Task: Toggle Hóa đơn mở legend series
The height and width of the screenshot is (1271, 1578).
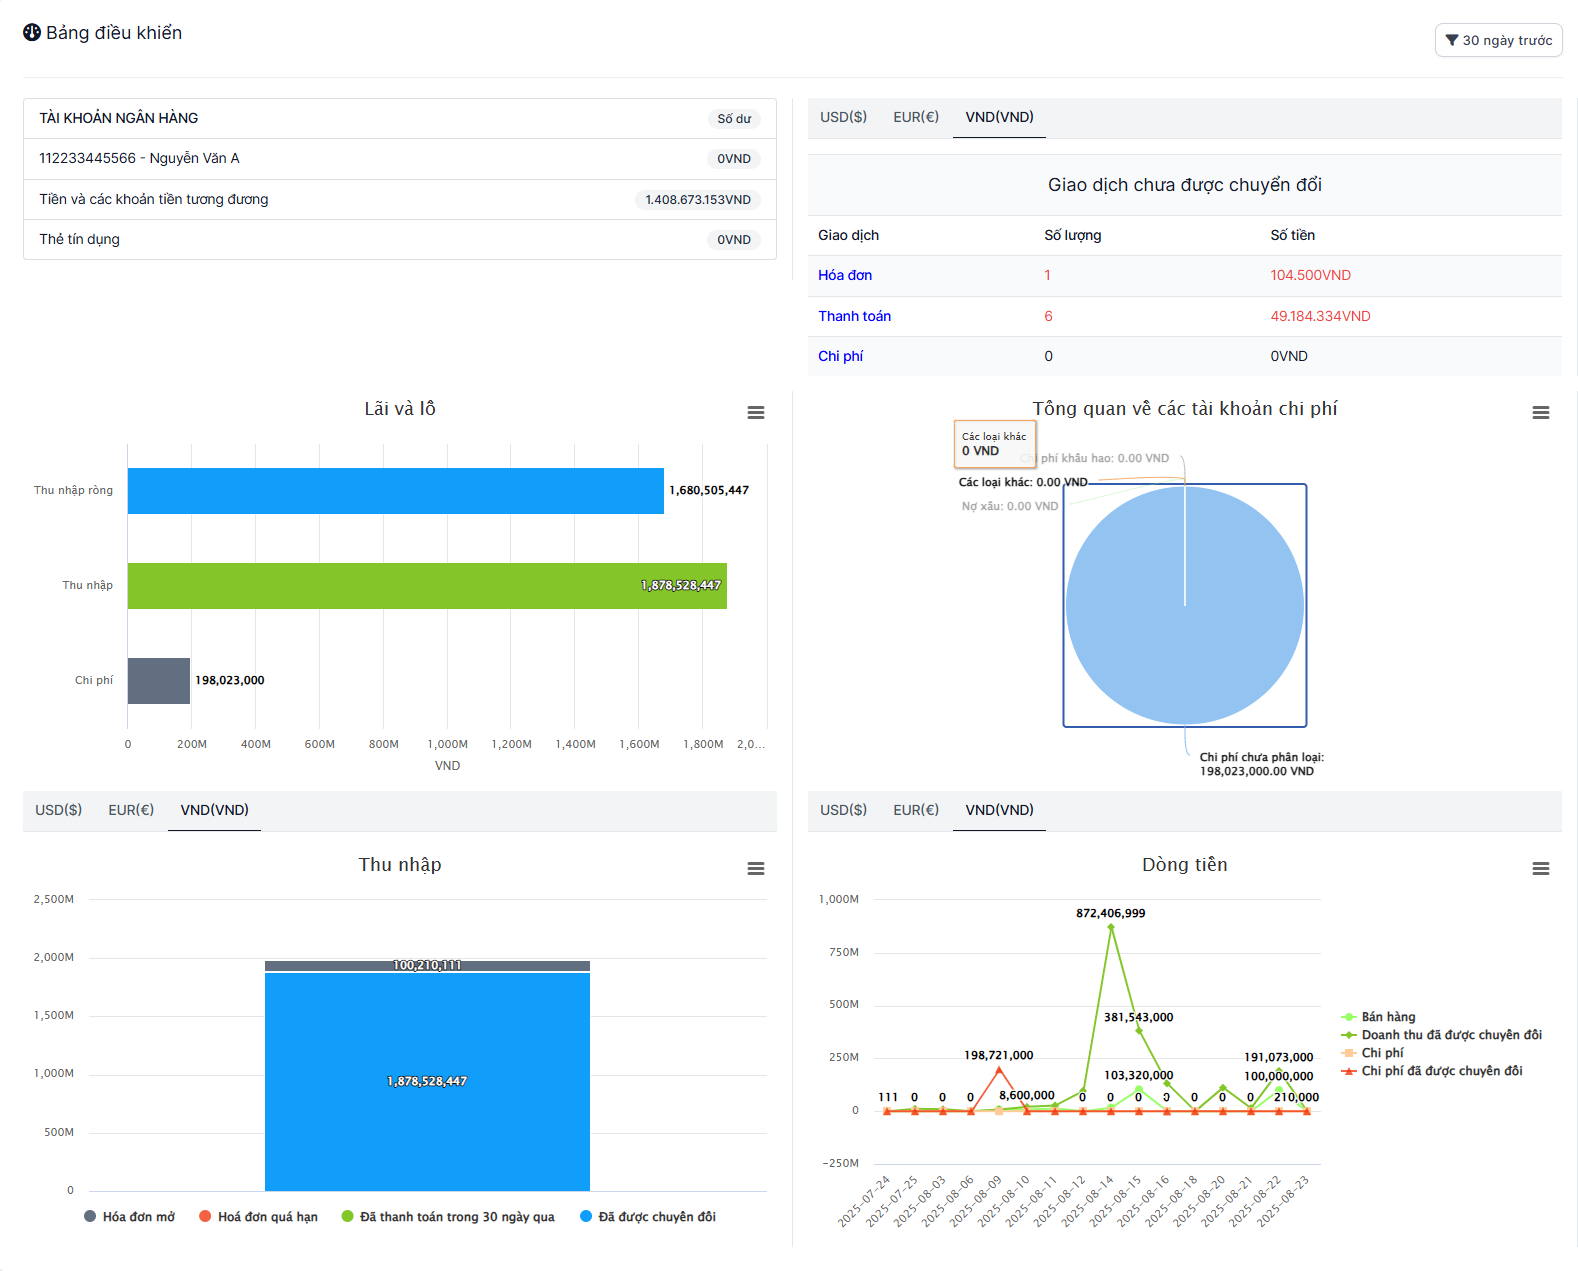Action: click(x=130, y=1217)
